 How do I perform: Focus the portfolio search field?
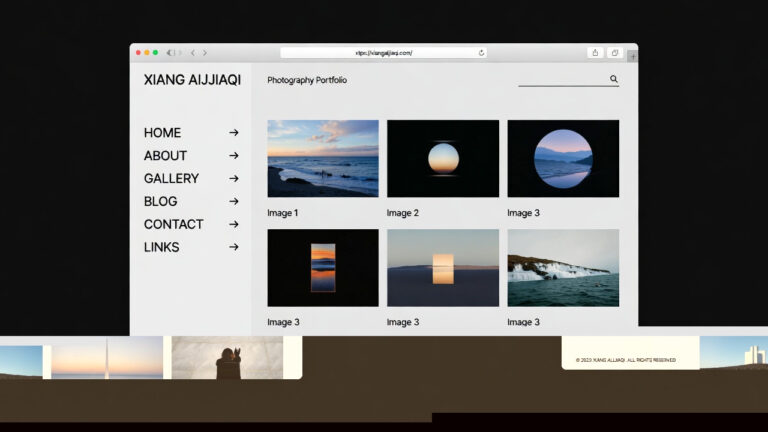[x=562, y=79]
